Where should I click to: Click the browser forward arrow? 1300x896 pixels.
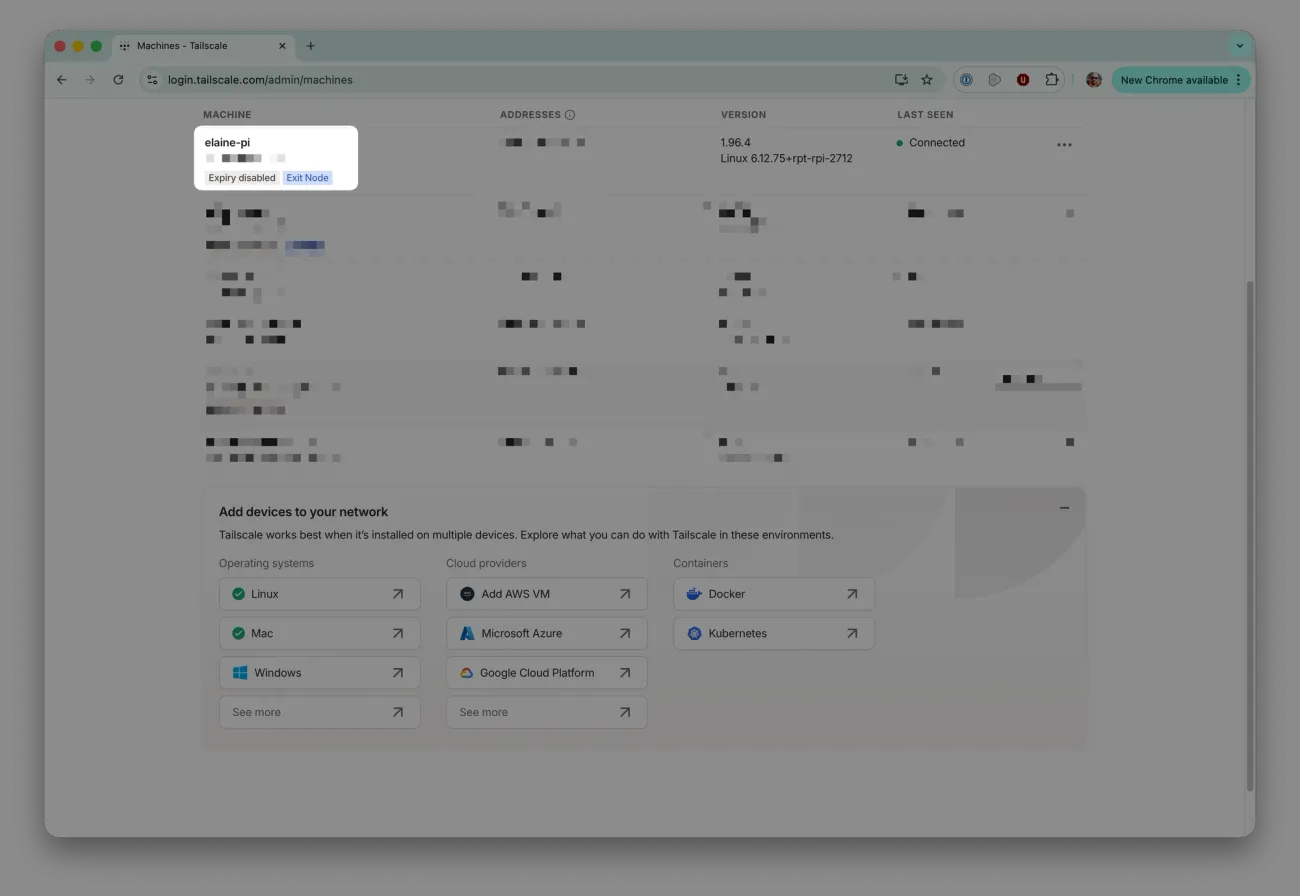coord(90,80)
